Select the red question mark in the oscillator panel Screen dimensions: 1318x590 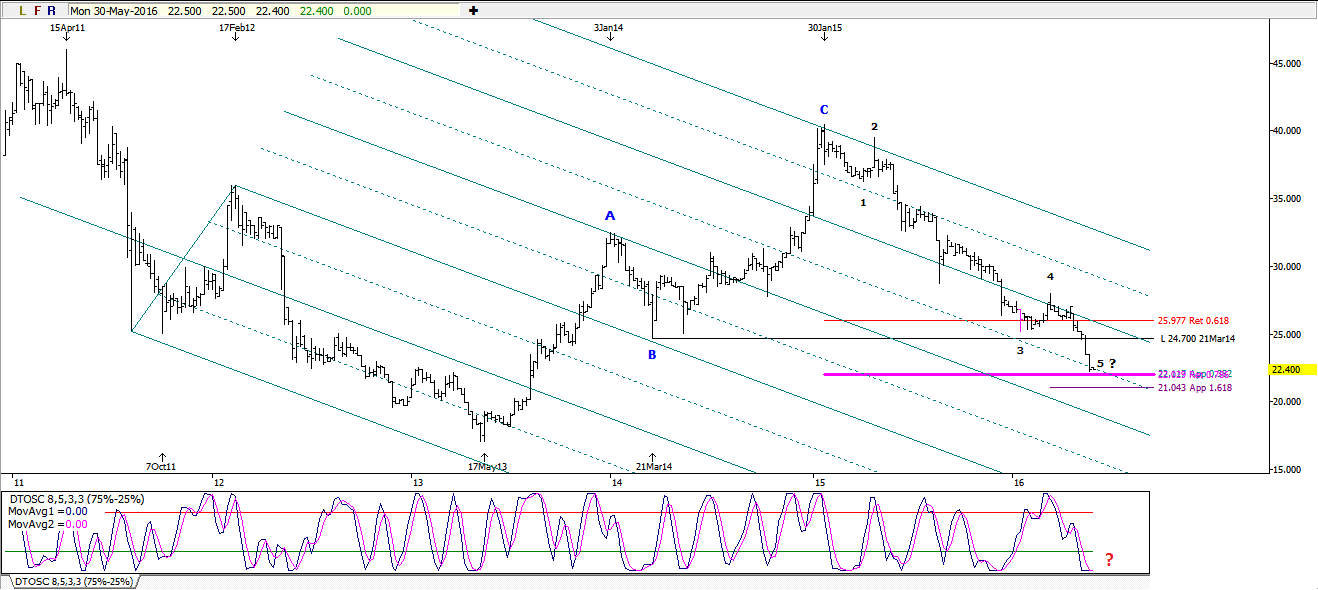click(1109, 559)
